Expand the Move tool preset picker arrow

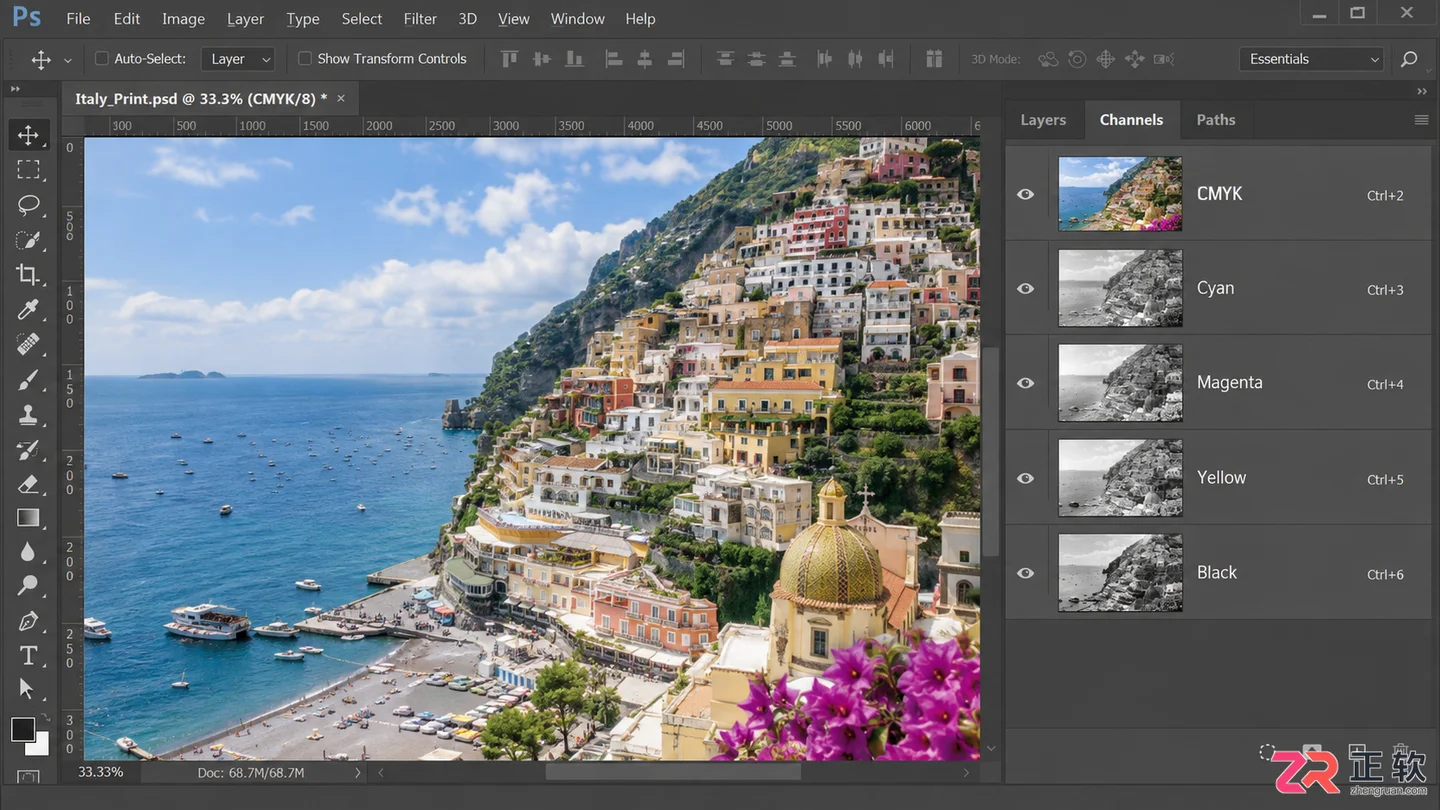point(68,60)
